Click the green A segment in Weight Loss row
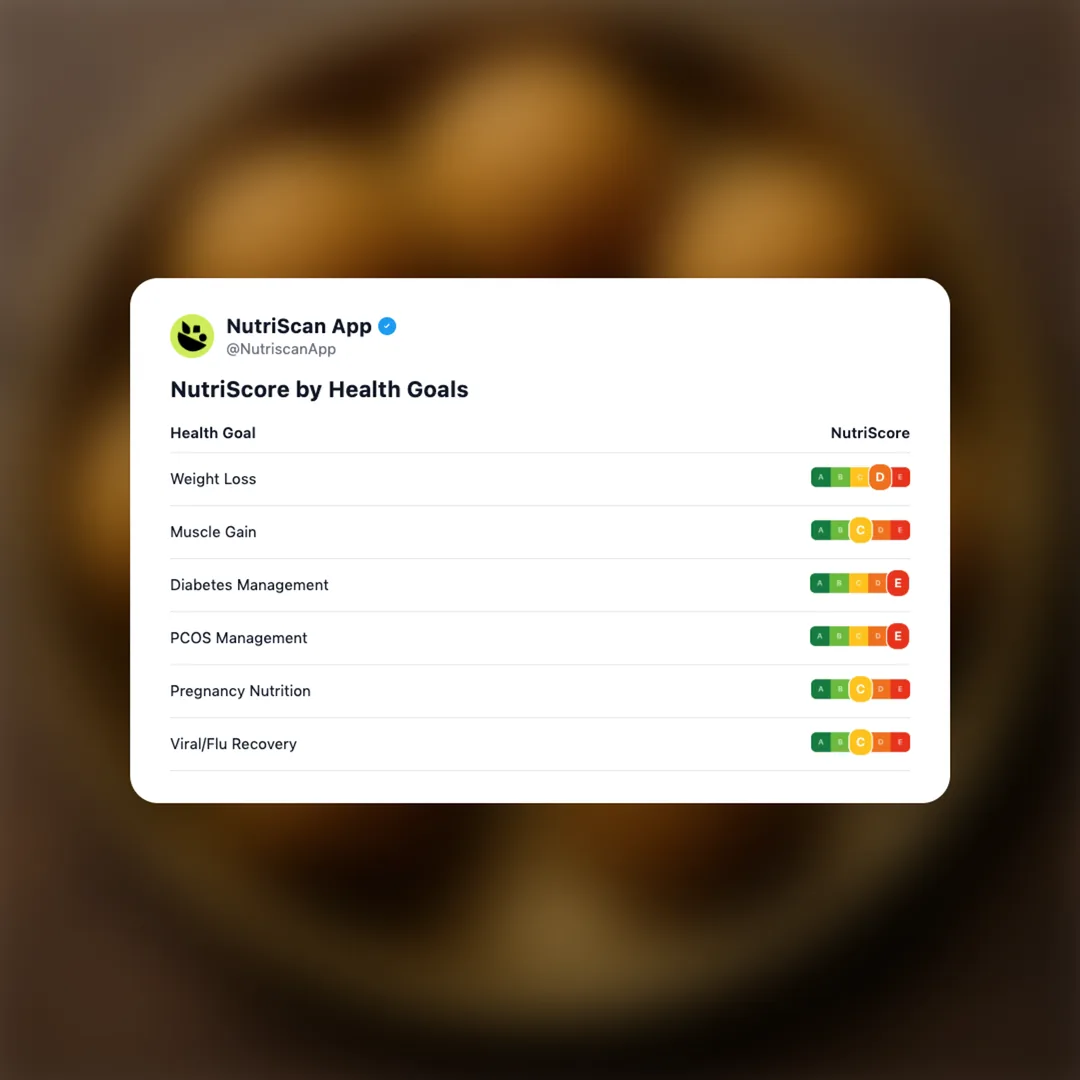This screenshot has width=1080, height=1080. (x=821, y=478)
